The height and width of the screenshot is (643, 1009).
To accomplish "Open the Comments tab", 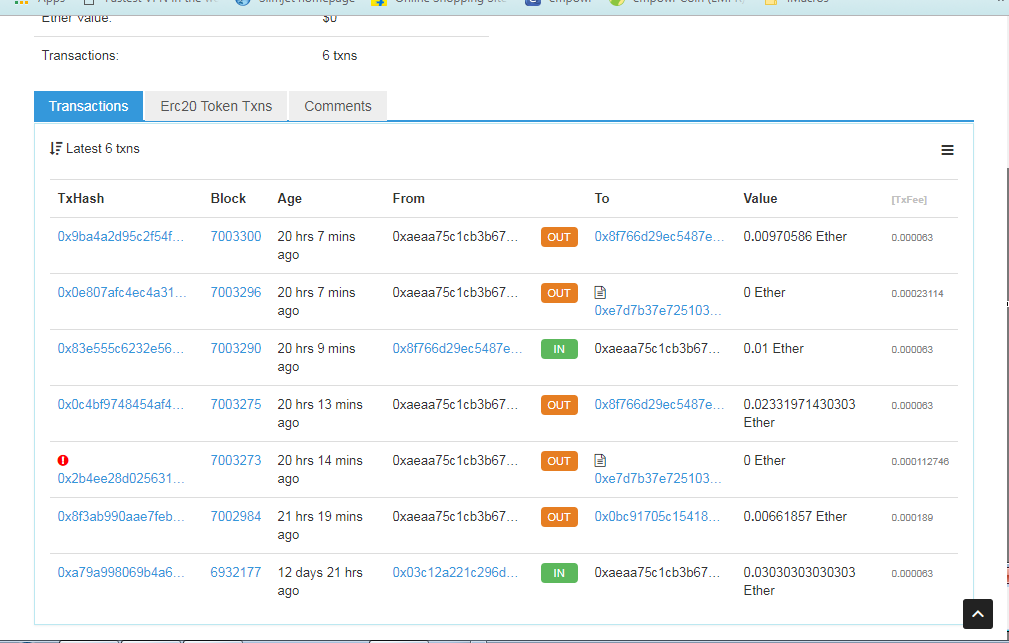I will click(338, 106).
